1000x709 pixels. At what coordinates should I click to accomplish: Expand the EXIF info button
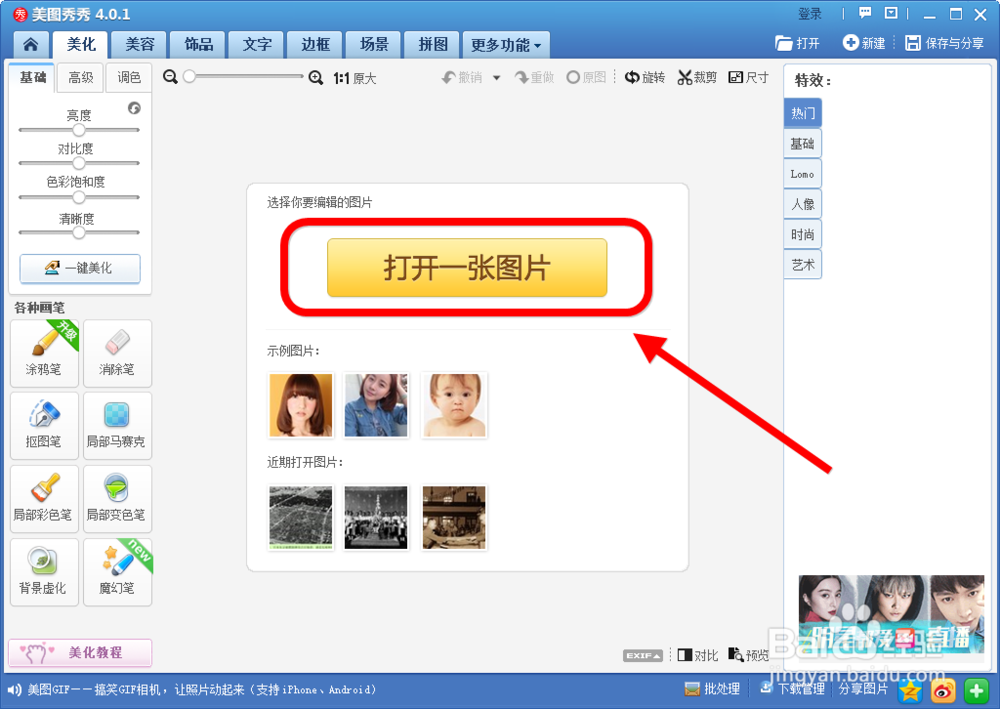643,655
